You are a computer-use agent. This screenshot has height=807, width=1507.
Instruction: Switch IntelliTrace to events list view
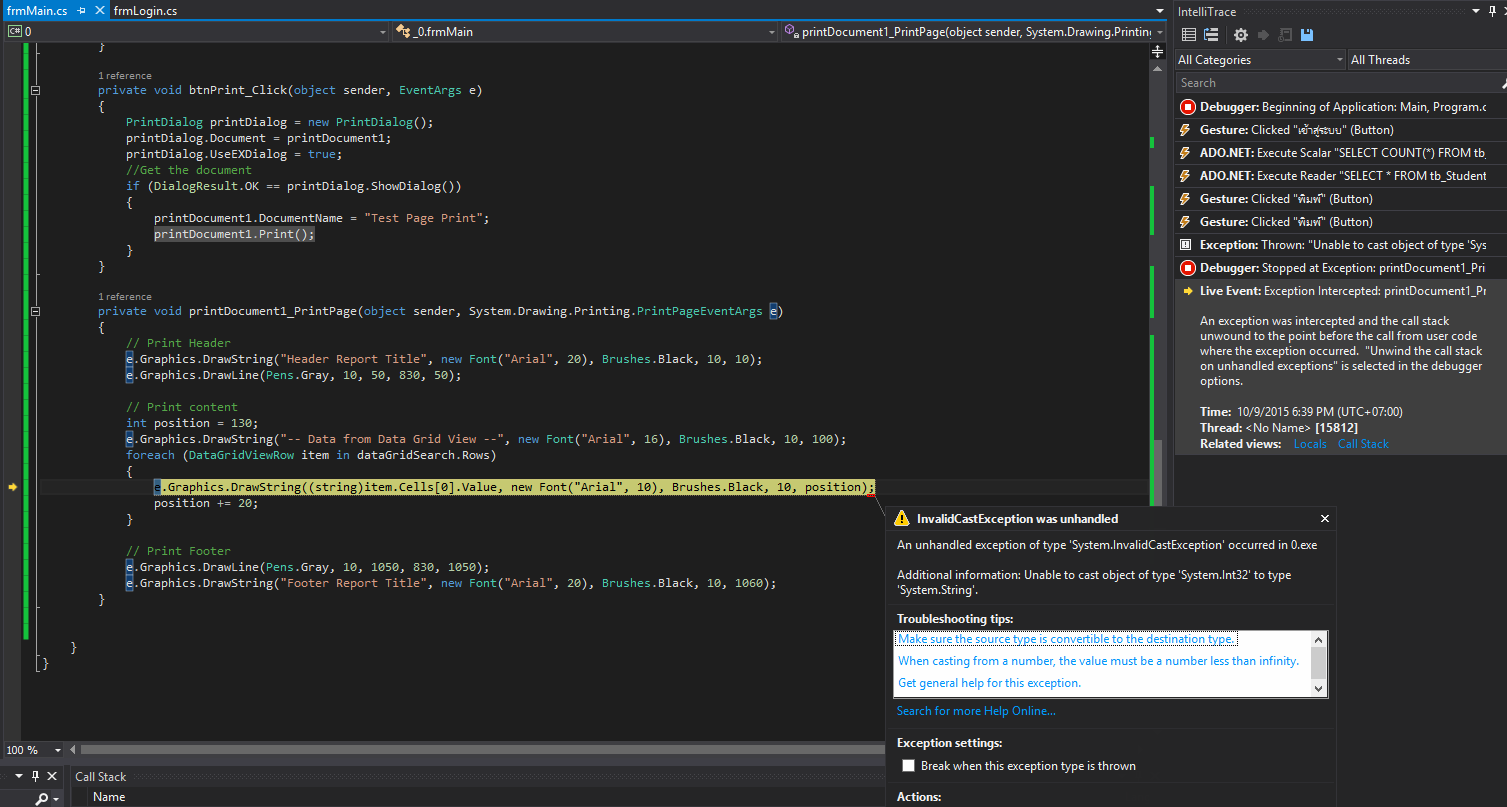[x=1189, y=35]
